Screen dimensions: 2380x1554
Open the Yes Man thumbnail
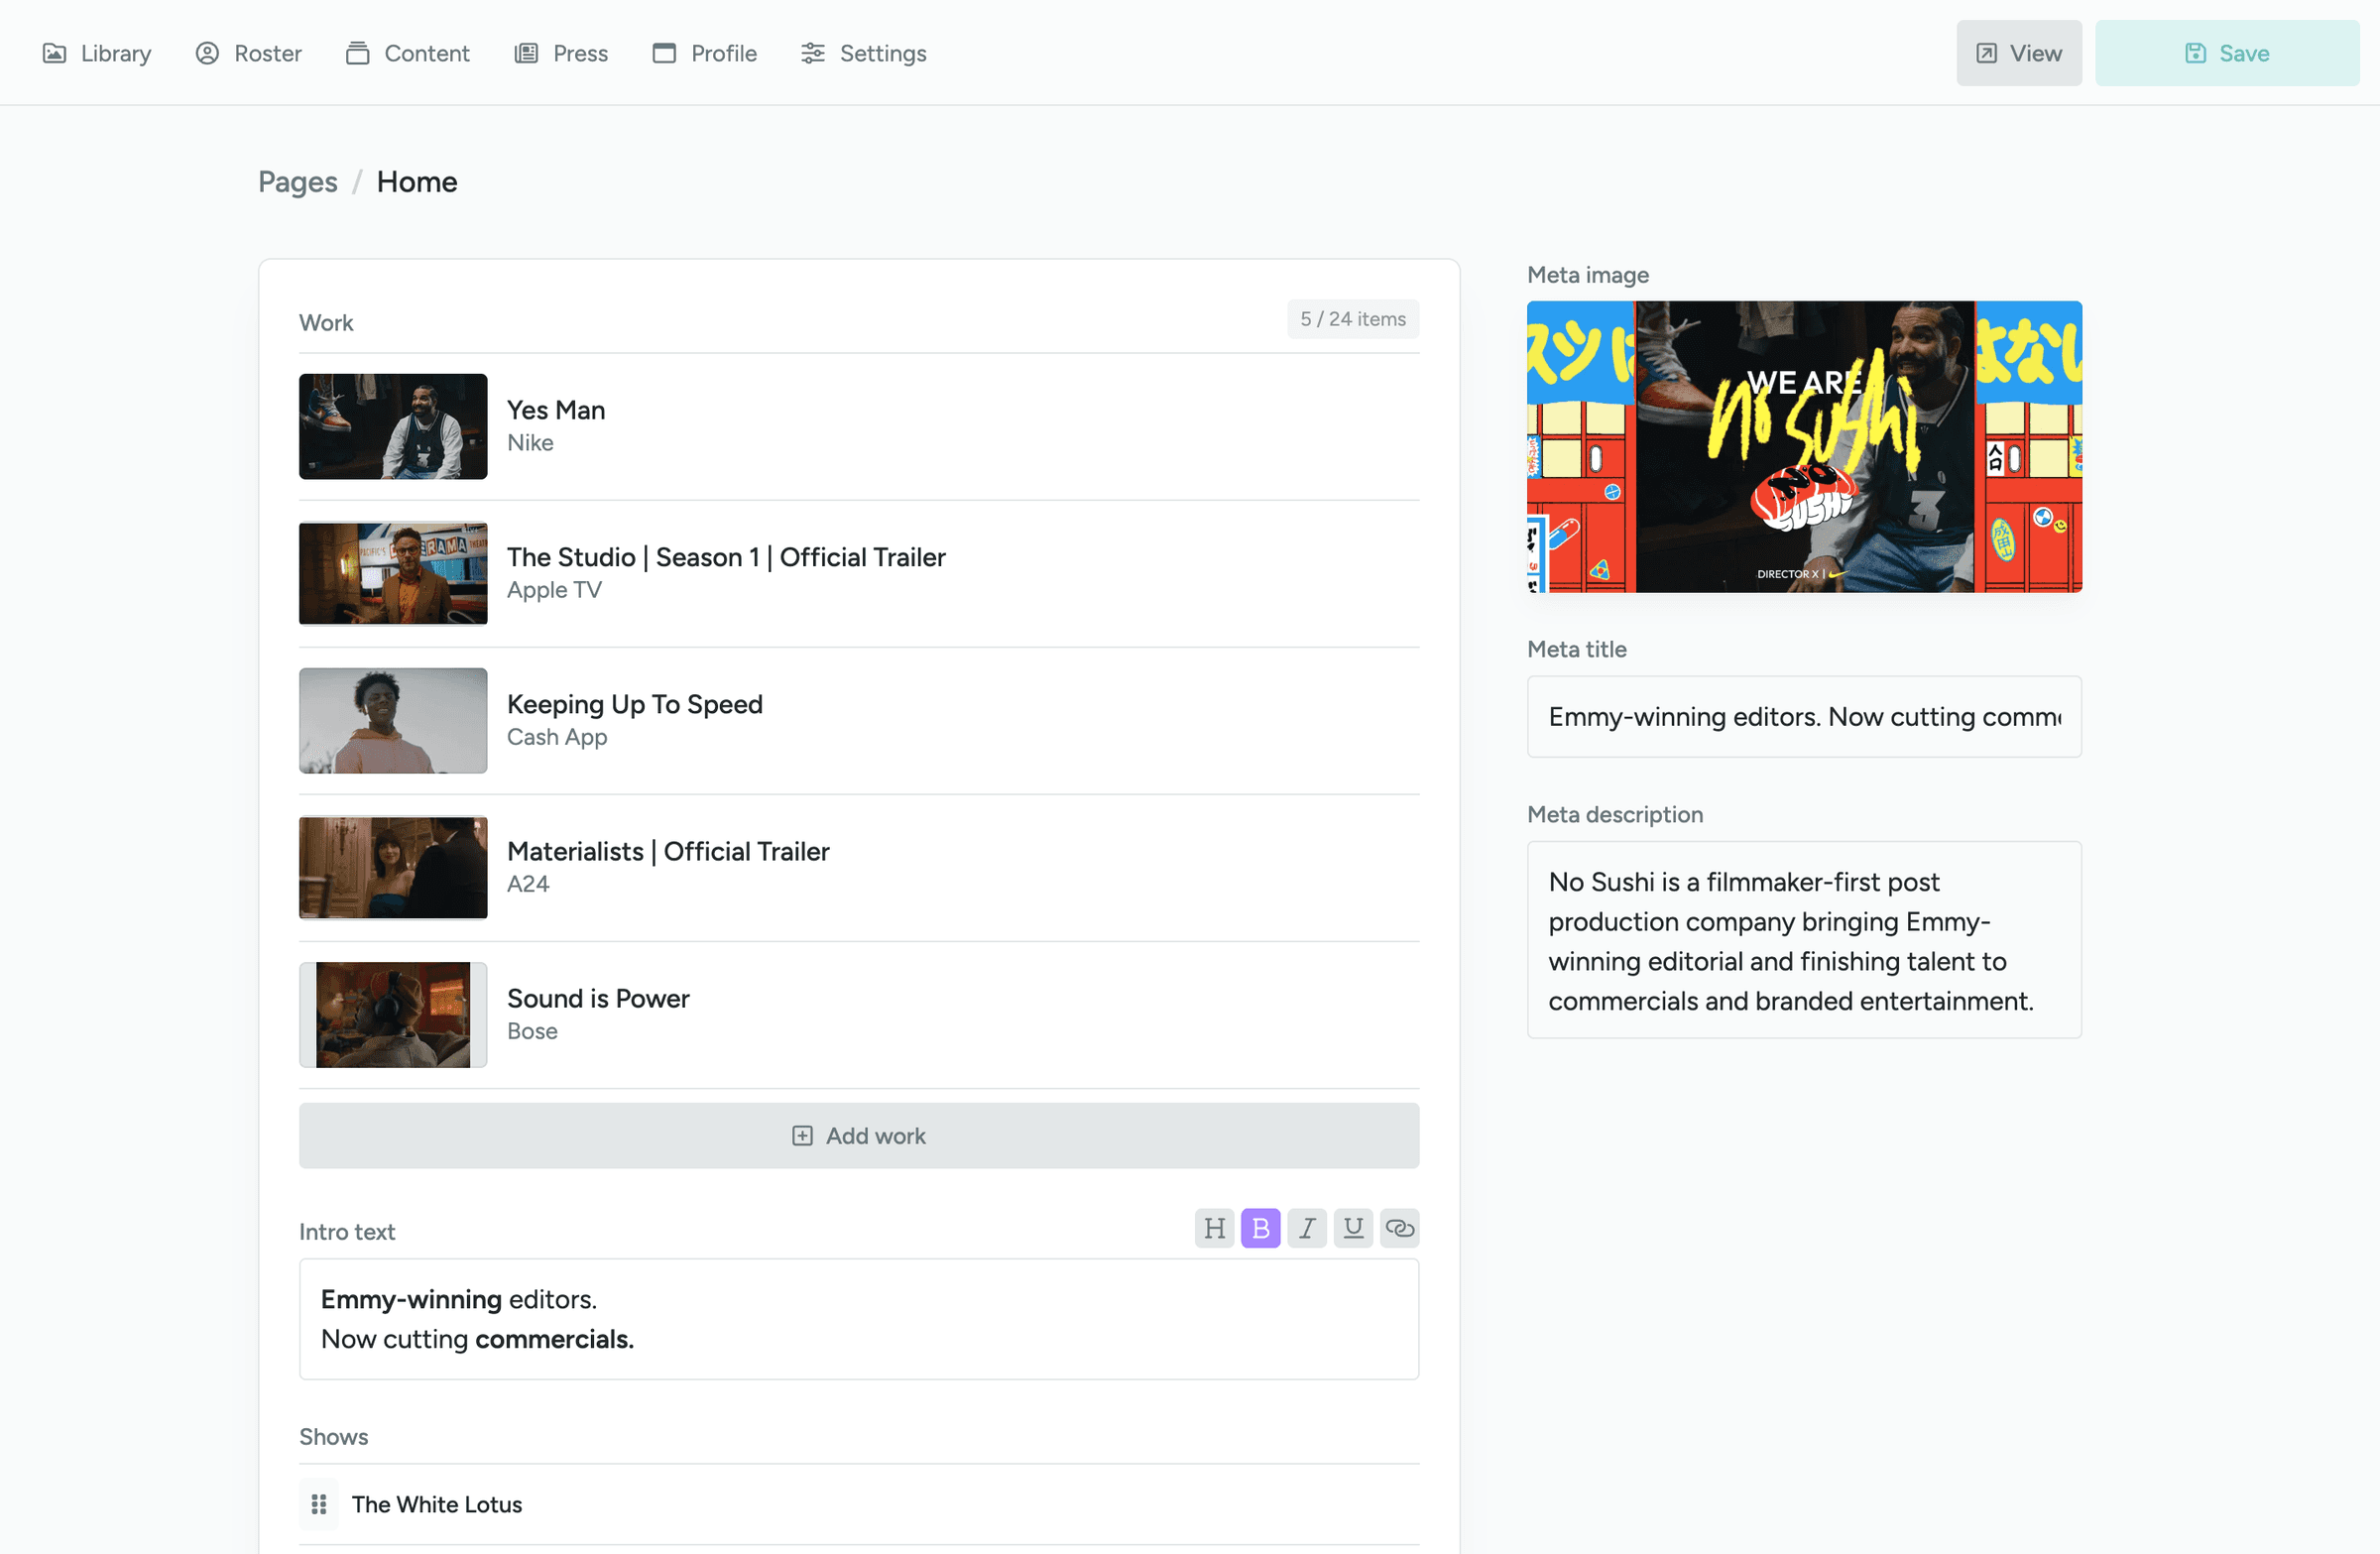click(393, 427)
